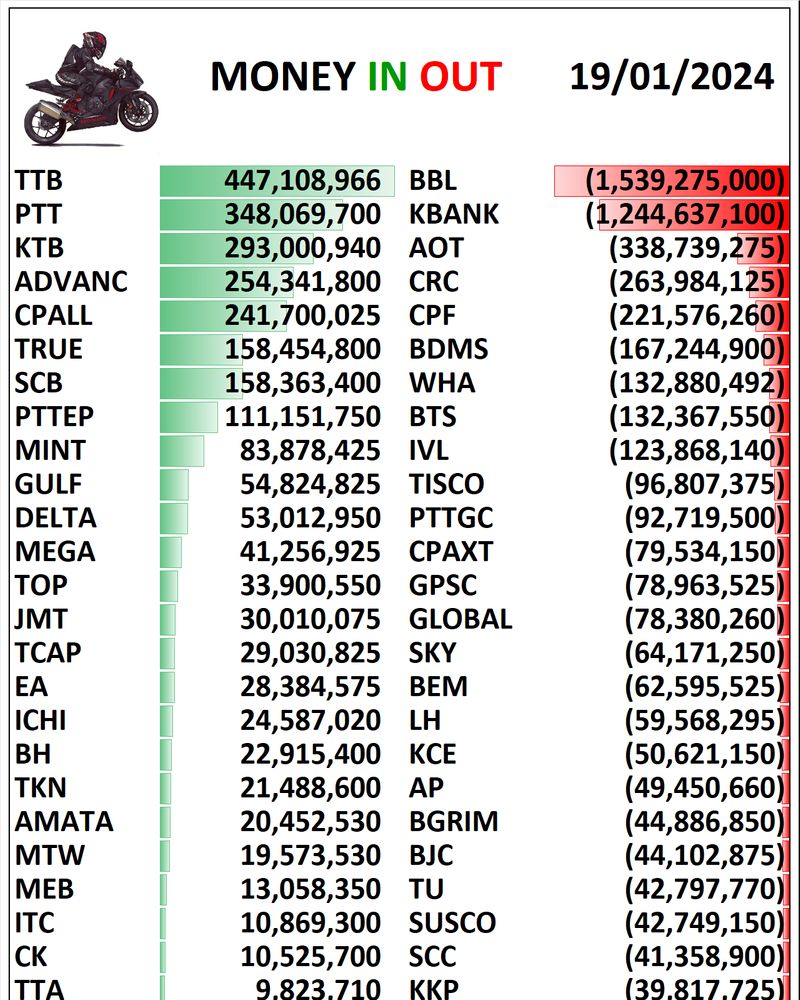Select the DELTA ticker cell

coord(56,518)
